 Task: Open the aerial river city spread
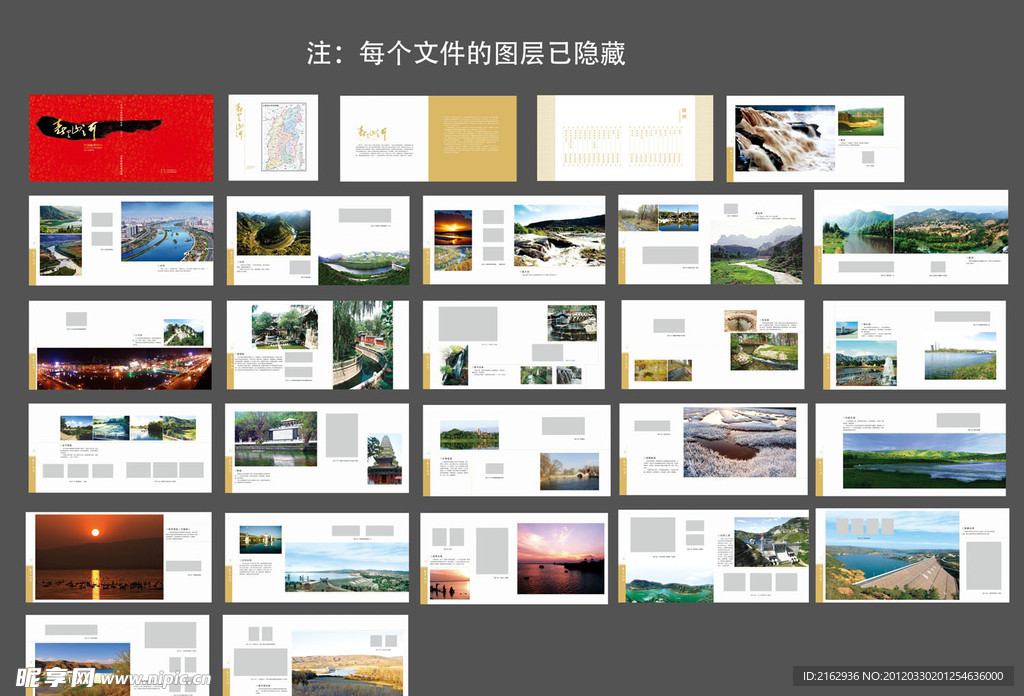pyautogui.click(x=121, y=240)
